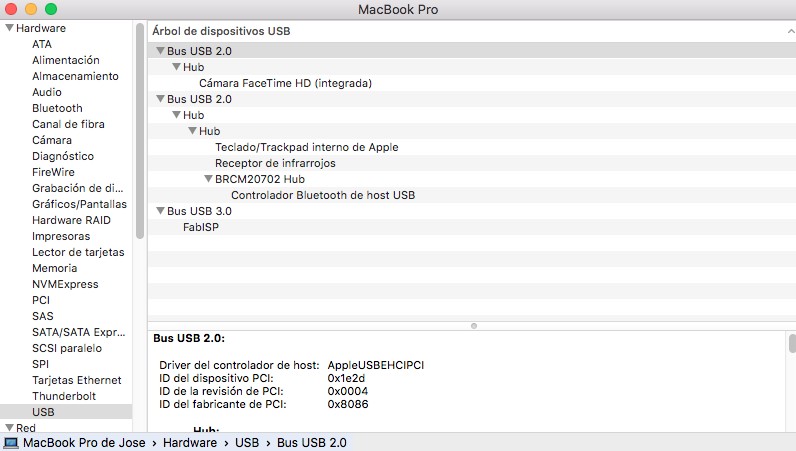Collapse the first Bus USB 2.0 tree
The width and height of the screenshot is (796, 451).
point(160,51)
